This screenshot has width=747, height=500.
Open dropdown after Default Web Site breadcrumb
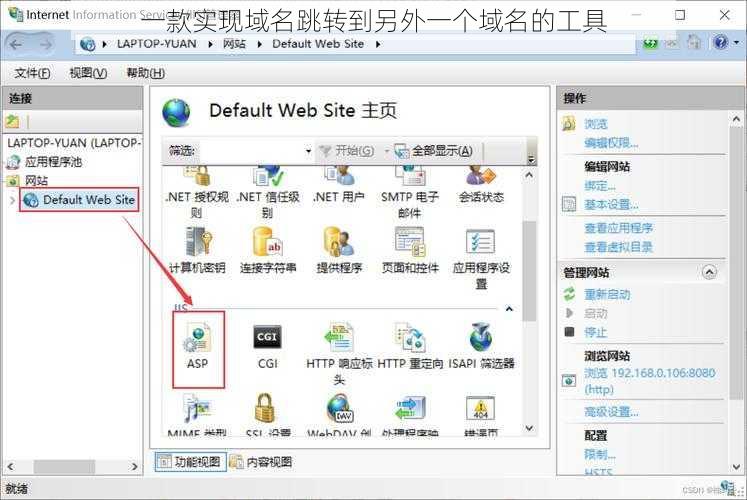[378, 44]
